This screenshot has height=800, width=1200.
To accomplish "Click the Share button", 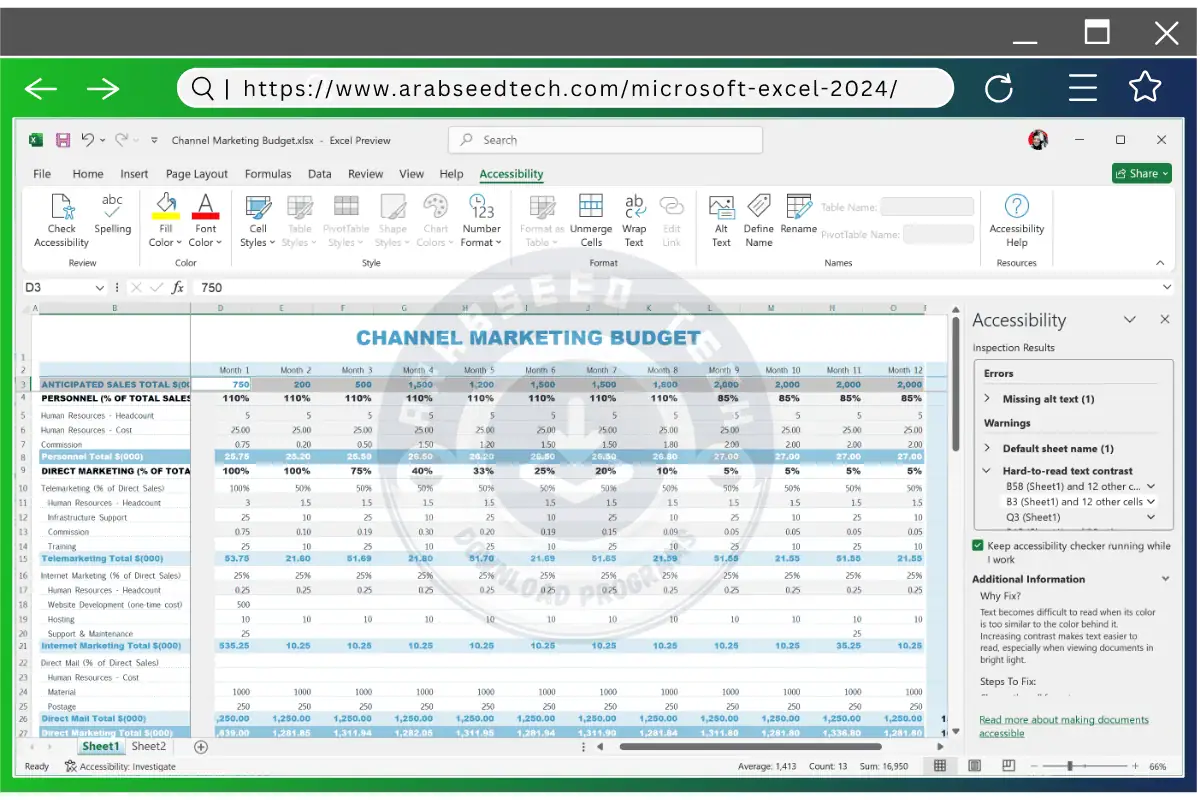I will point(1141,173).
